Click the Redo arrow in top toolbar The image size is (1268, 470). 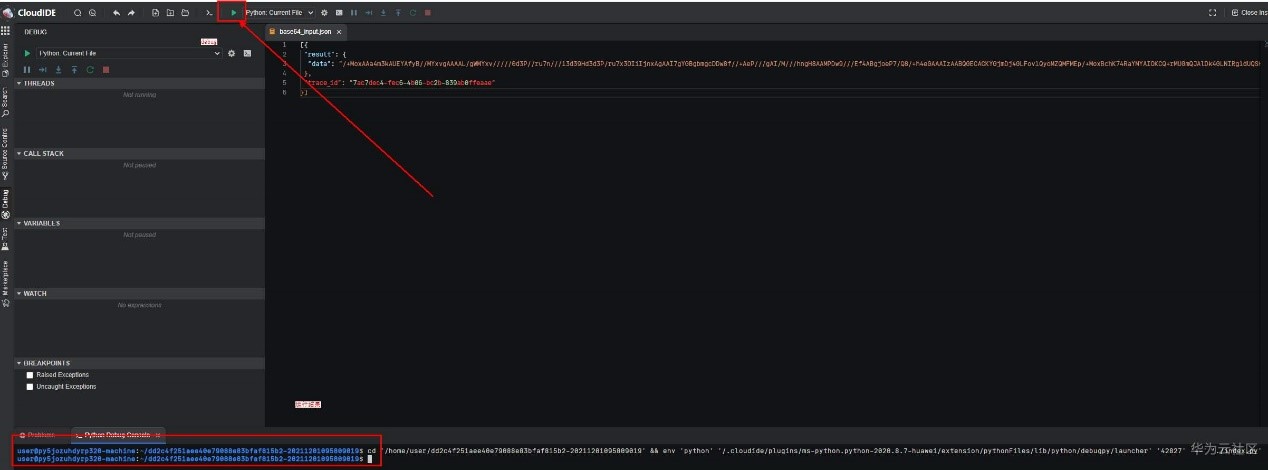(130, 13)
